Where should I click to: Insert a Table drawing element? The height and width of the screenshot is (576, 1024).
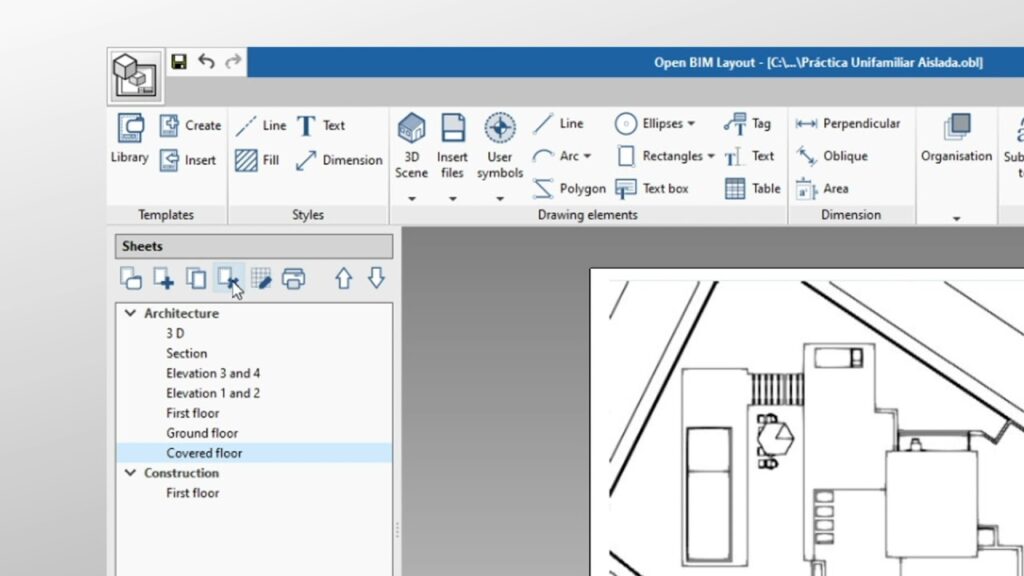752,188
